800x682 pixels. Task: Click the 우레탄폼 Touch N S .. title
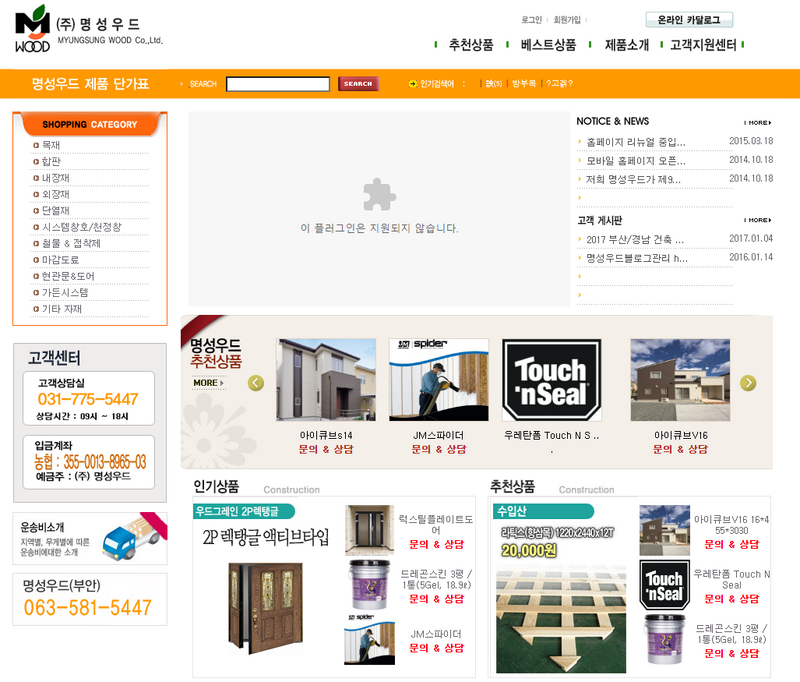[x=552, y=436]
